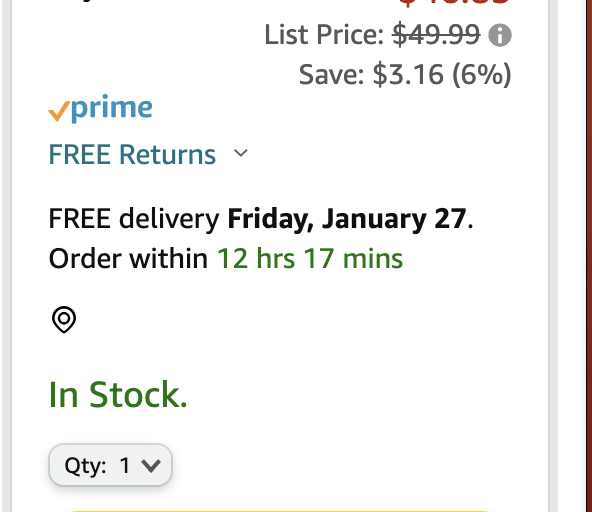
Task: Click the Qty dropdown arrow
Action: 151,466
